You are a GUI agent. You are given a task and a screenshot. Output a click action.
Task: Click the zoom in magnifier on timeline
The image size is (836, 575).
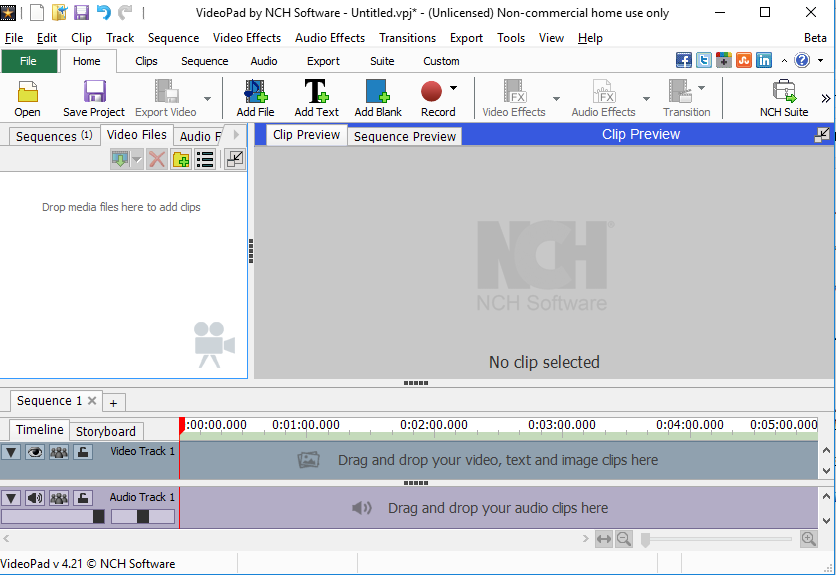[809, 539]
